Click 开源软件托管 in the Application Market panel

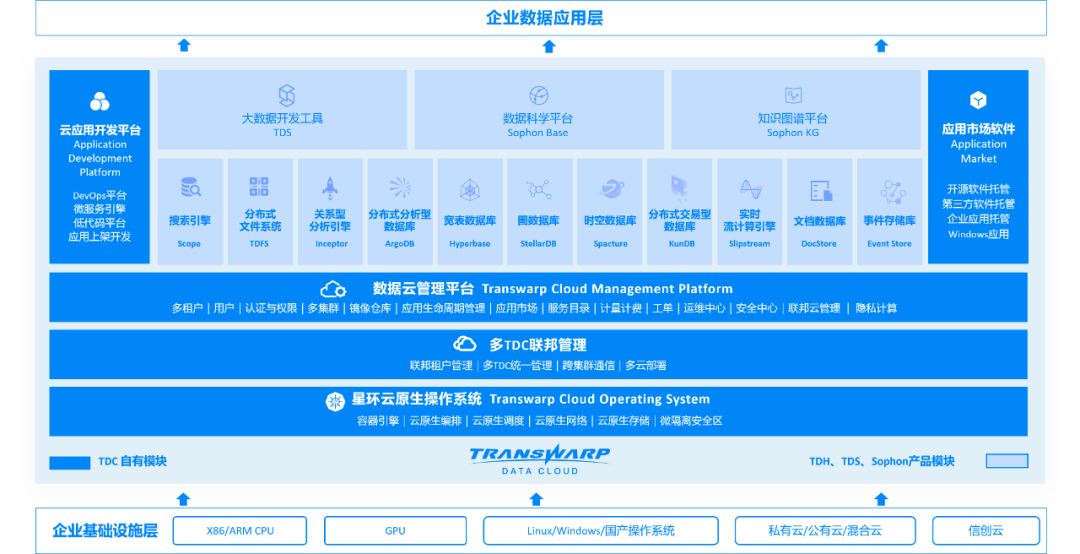tap(978, 189)
